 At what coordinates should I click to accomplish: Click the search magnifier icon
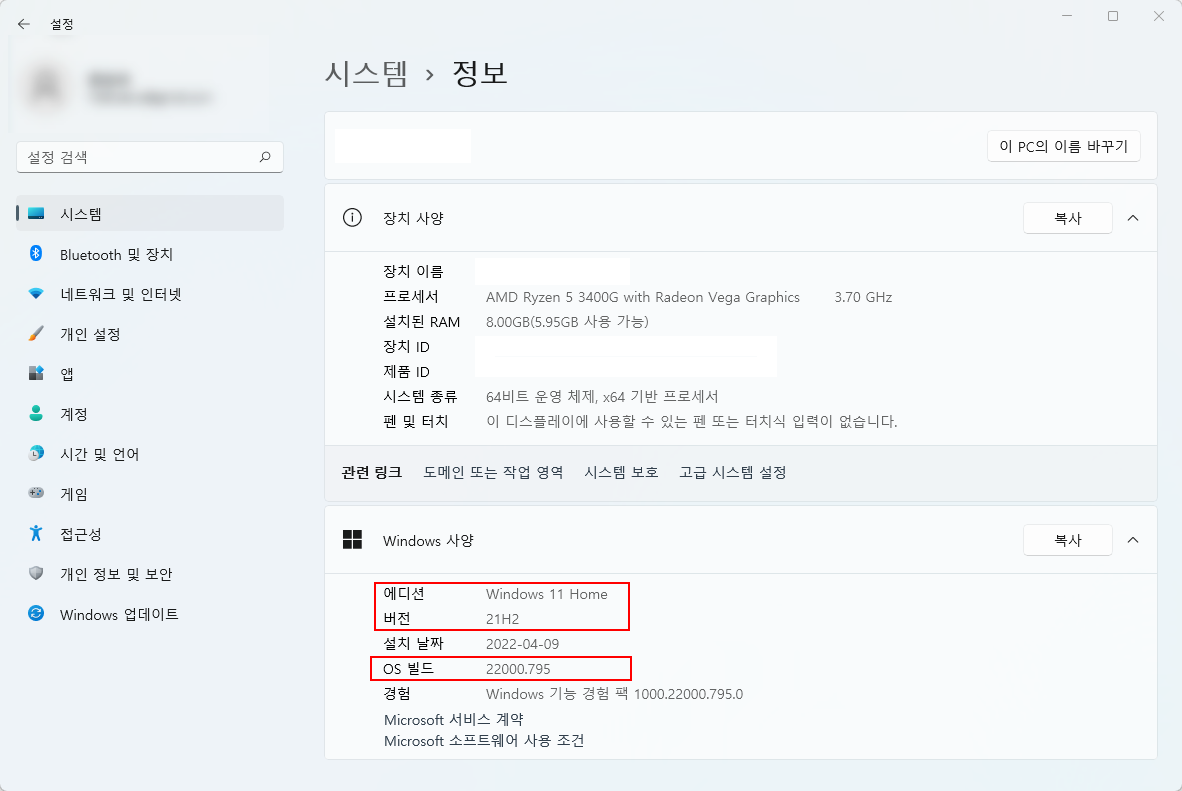click(265, 157)
